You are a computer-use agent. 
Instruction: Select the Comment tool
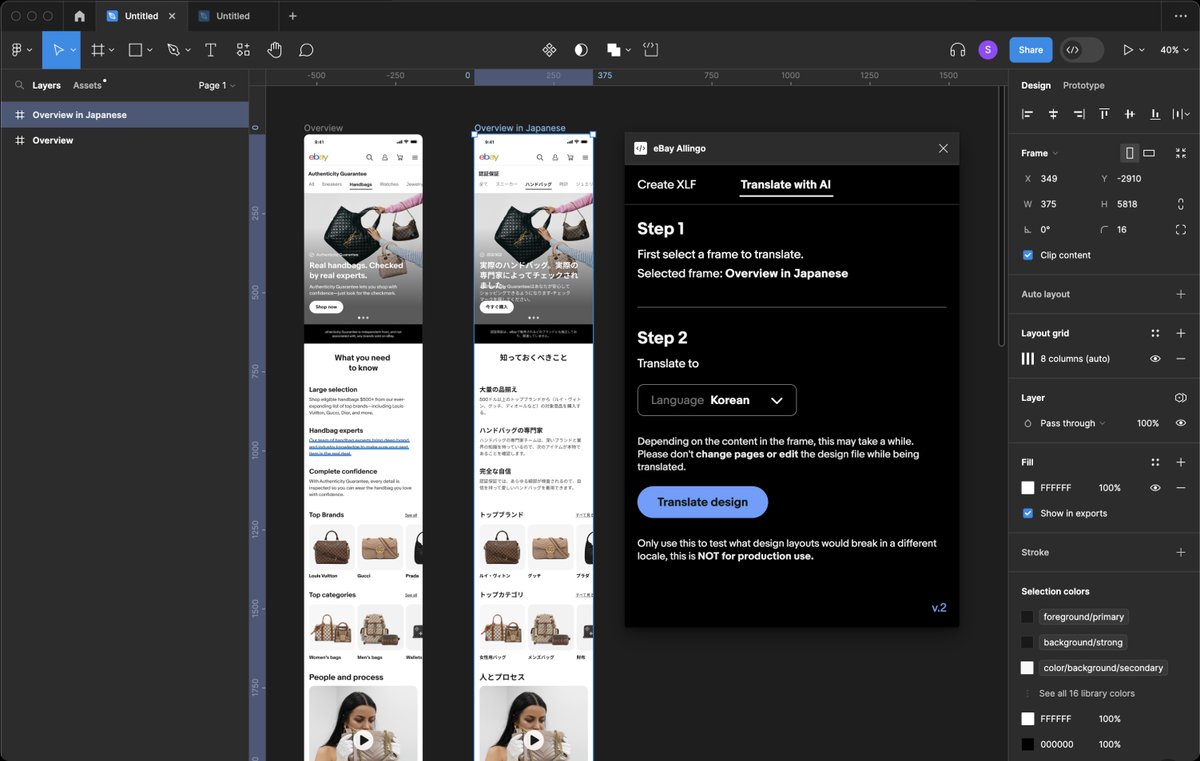coord(306,50)
